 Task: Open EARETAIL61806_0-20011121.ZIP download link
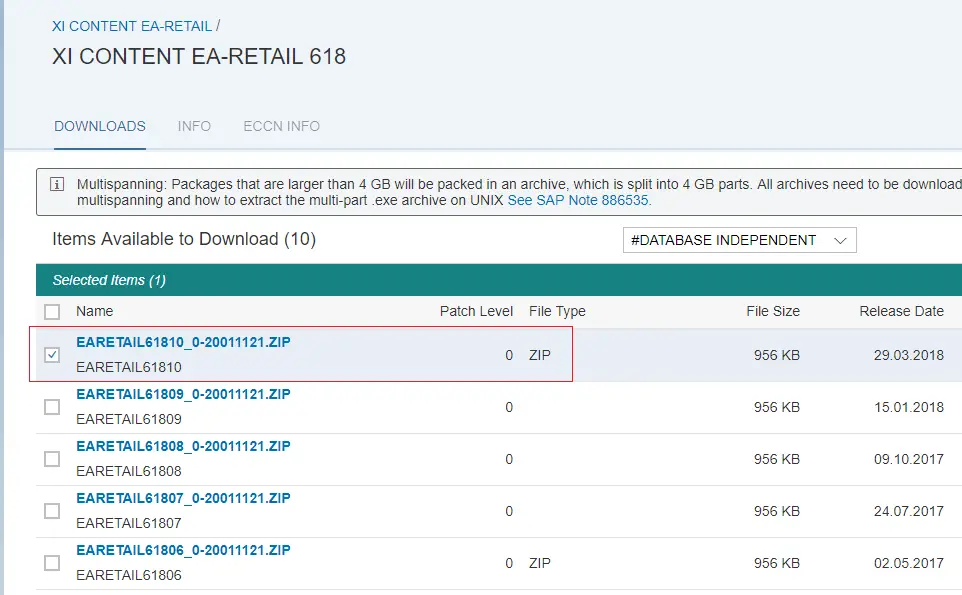coord(183,550)
